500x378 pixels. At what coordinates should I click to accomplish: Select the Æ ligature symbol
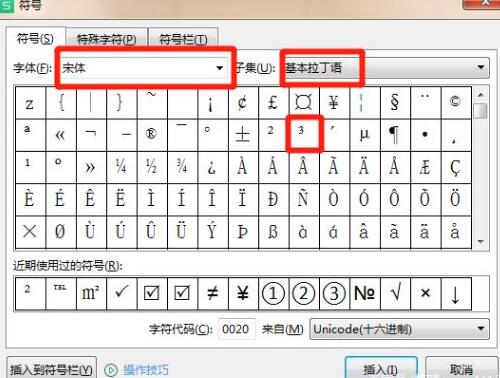426,167
